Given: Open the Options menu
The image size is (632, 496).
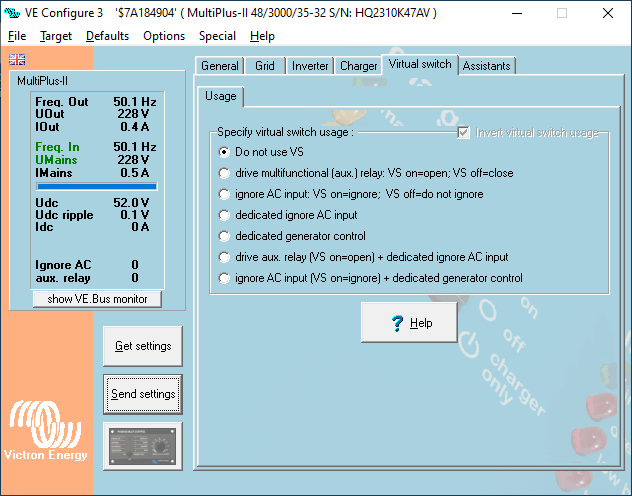Looking at the screenshot, I should tap(164, 36).
